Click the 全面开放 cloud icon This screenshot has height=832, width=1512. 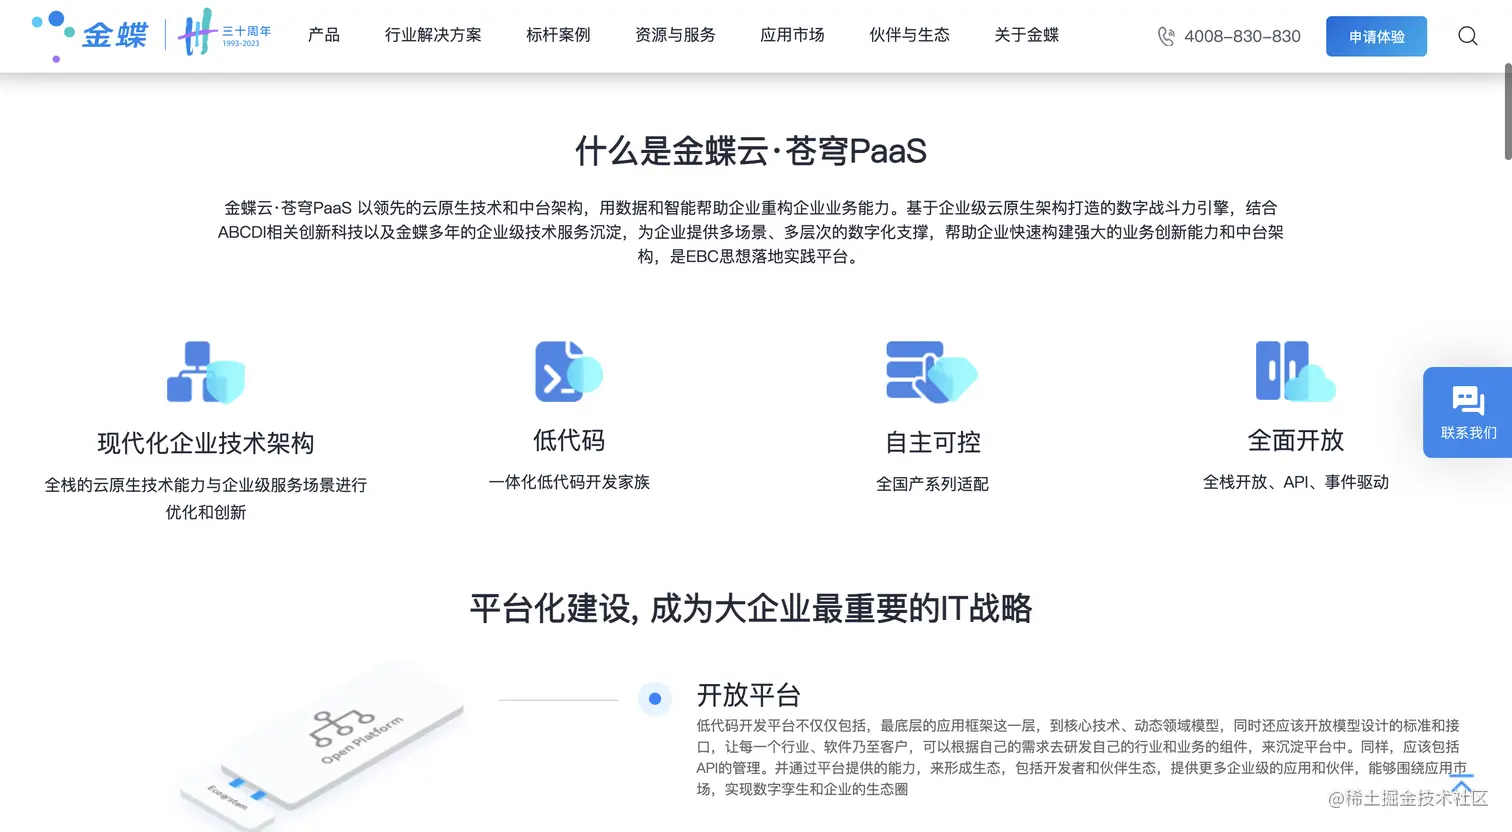[1295, 371]
